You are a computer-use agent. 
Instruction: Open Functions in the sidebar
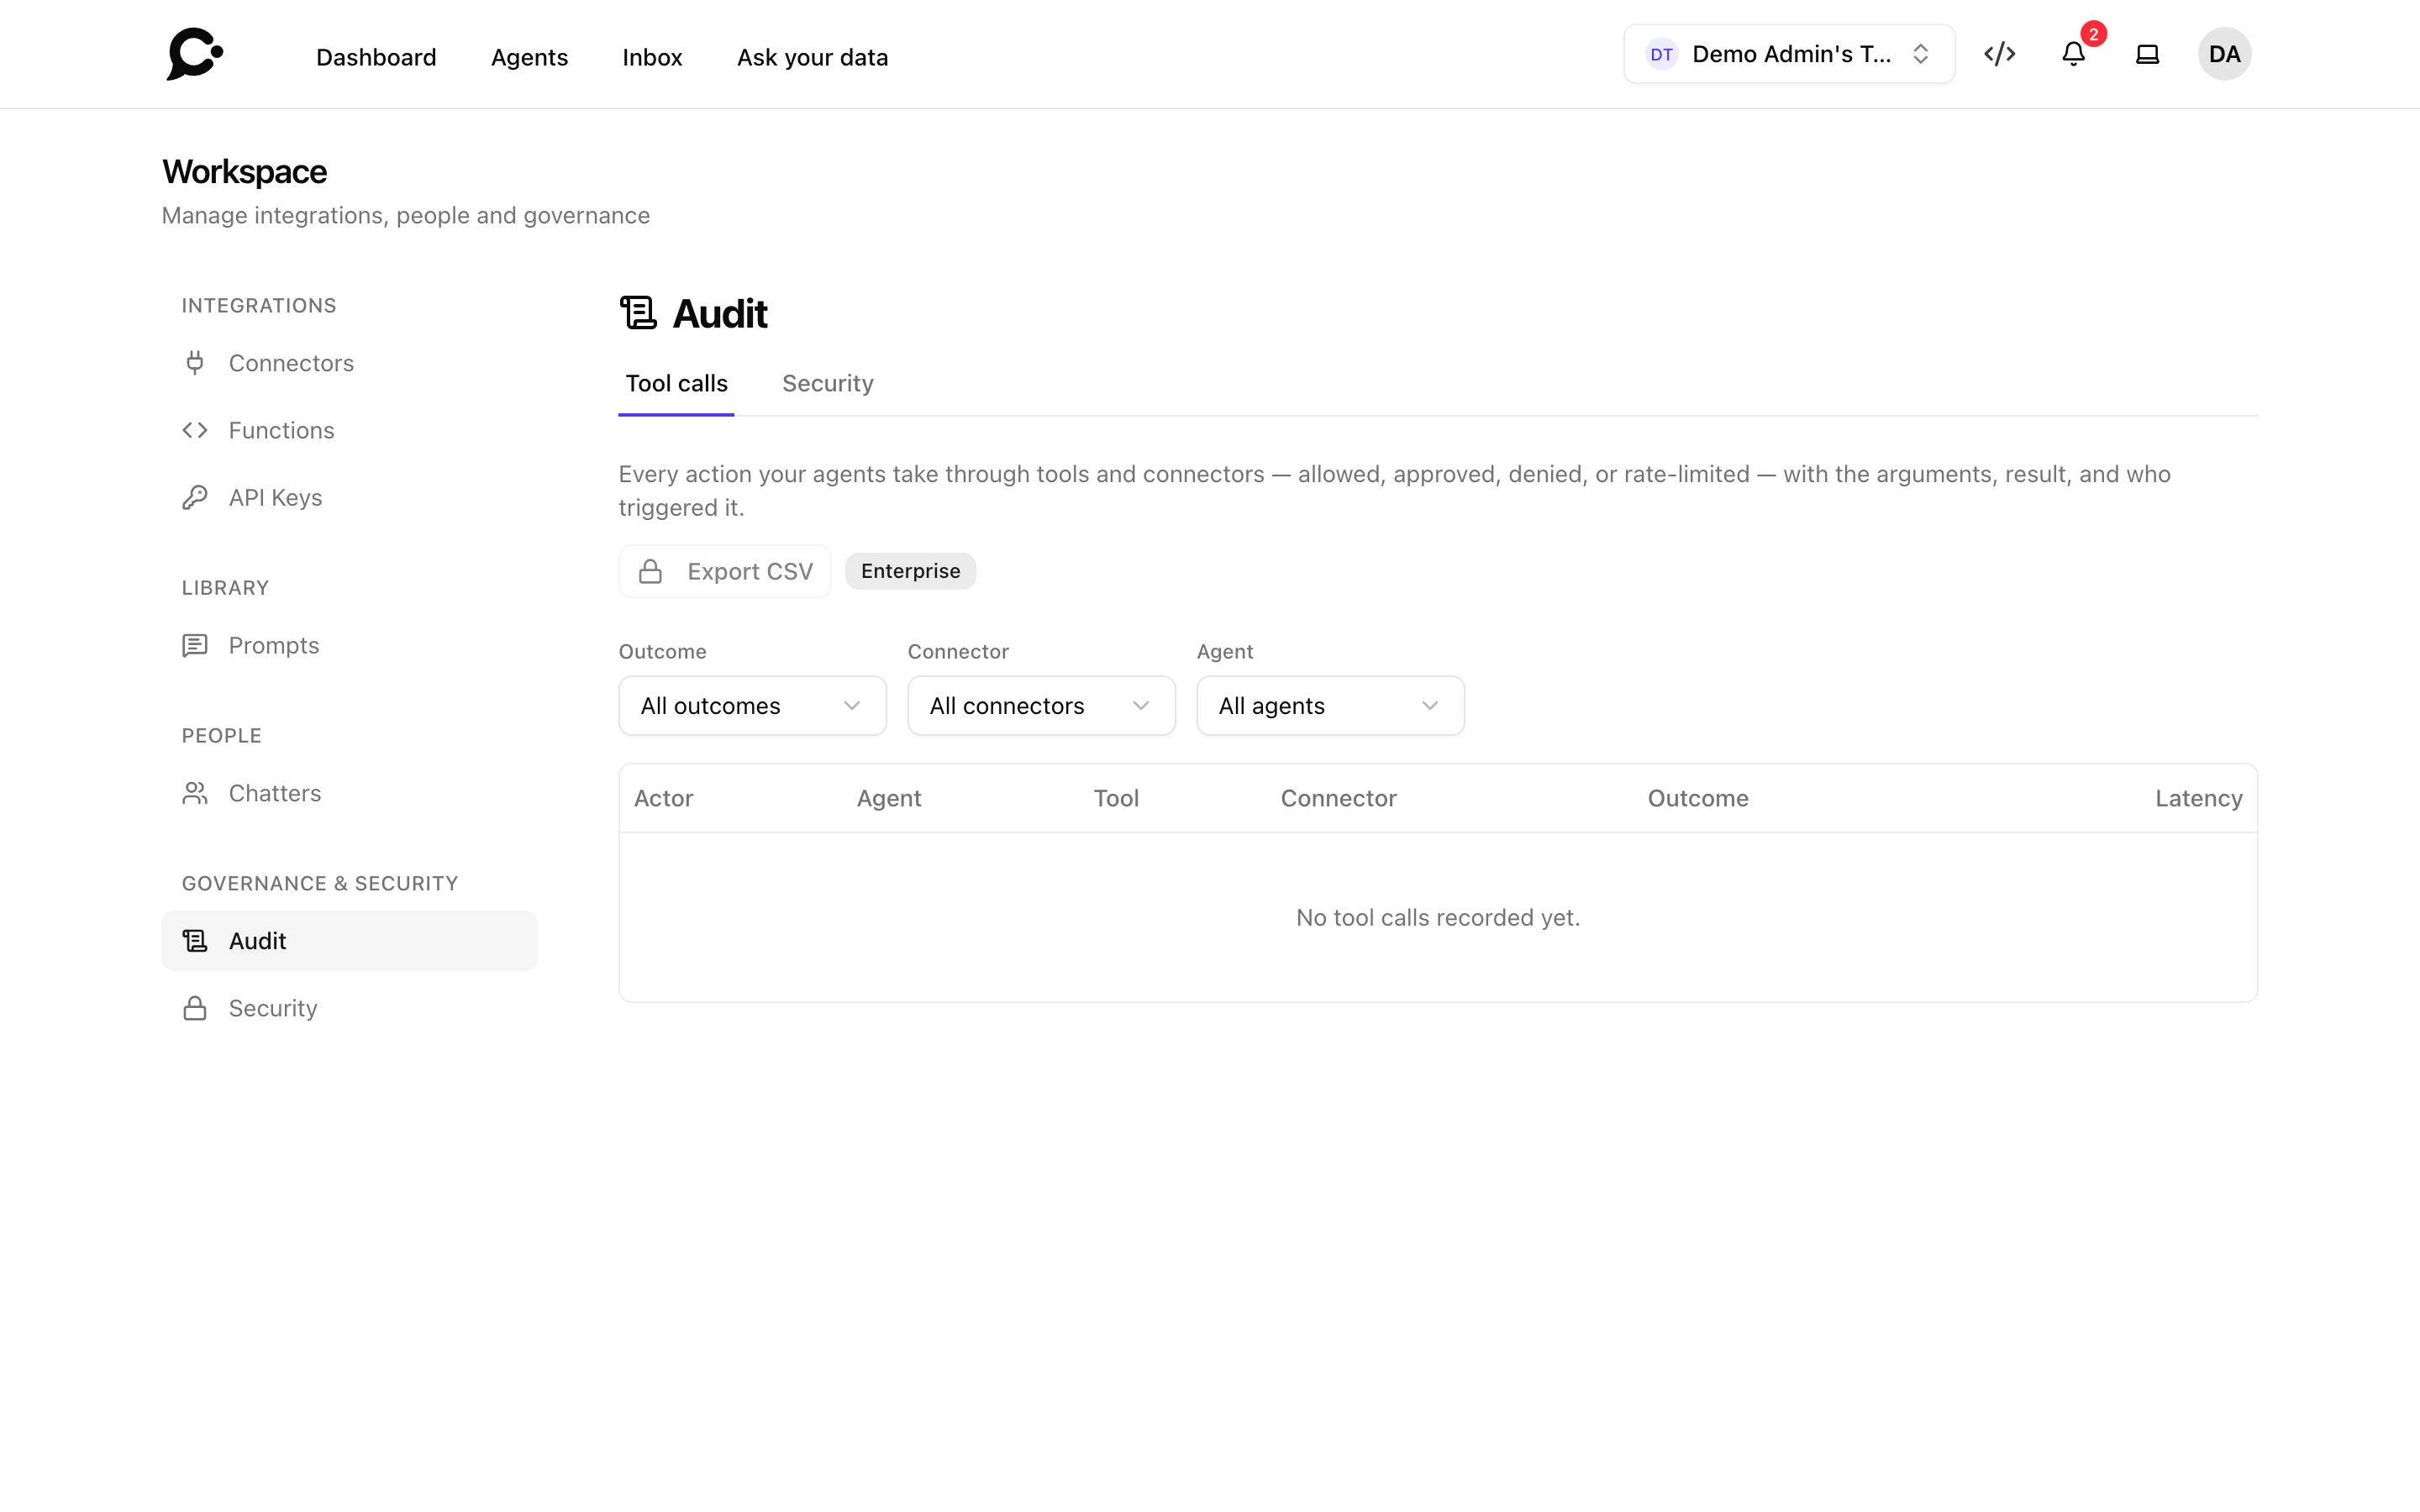click(349, 430)
